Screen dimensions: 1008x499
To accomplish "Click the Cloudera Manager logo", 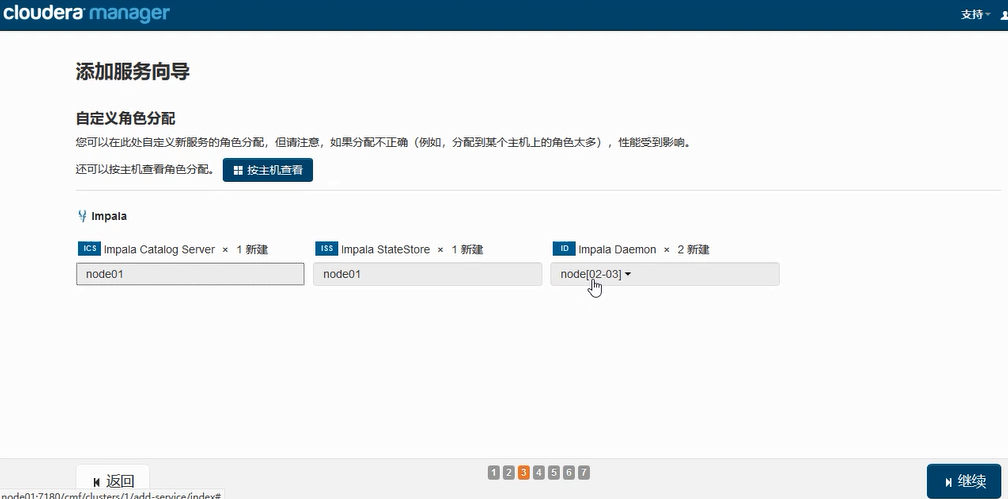I will [x=86, y=13].
